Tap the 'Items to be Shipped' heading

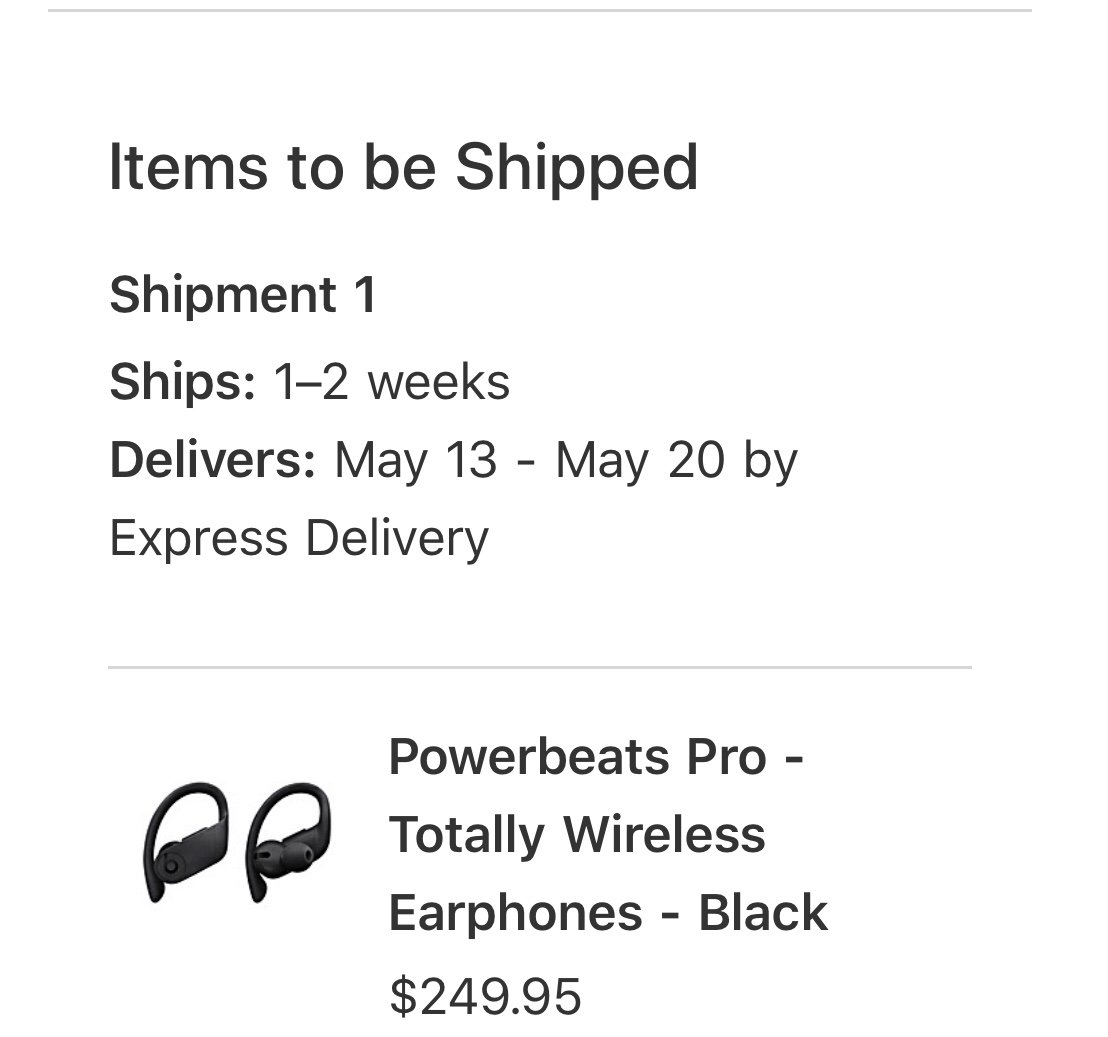click(x=403, y=167)
